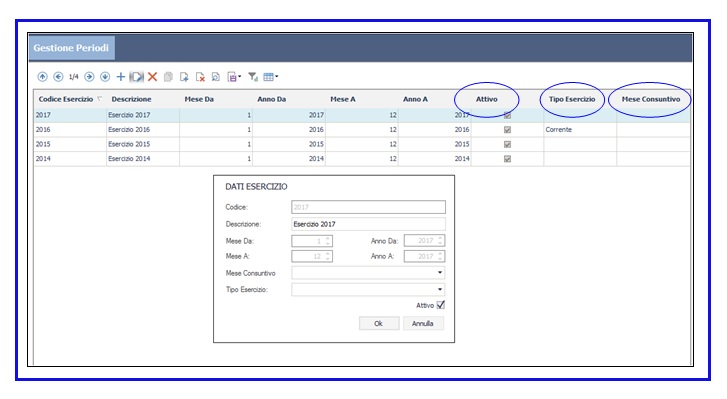Click sort arrow in Codice Esercizio header
Viewport: 727px width, 399px height.
(99, 99)
